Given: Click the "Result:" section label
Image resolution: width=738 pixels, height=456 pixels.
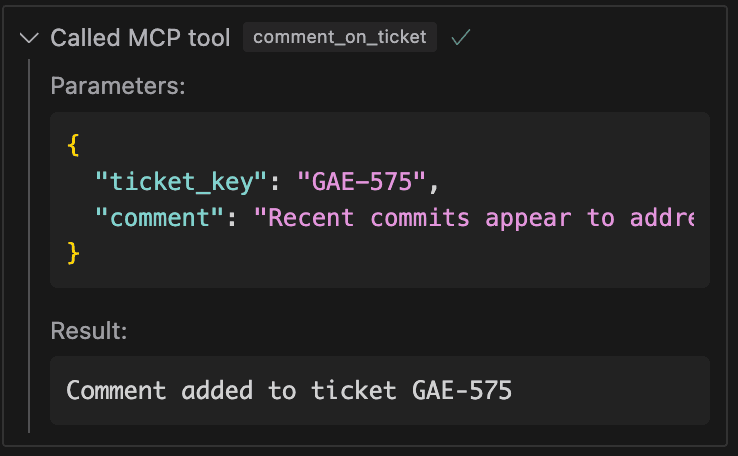Looking at the screenshot, I should tap(89, 330).
